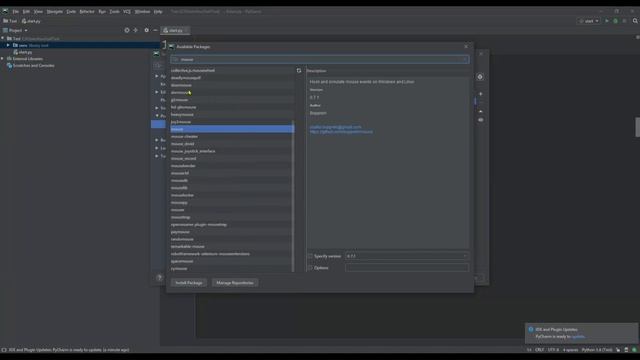The width and height of the screenshot is (640, 360).
Task: Open the VCS menu
Action: click(127, 11)
